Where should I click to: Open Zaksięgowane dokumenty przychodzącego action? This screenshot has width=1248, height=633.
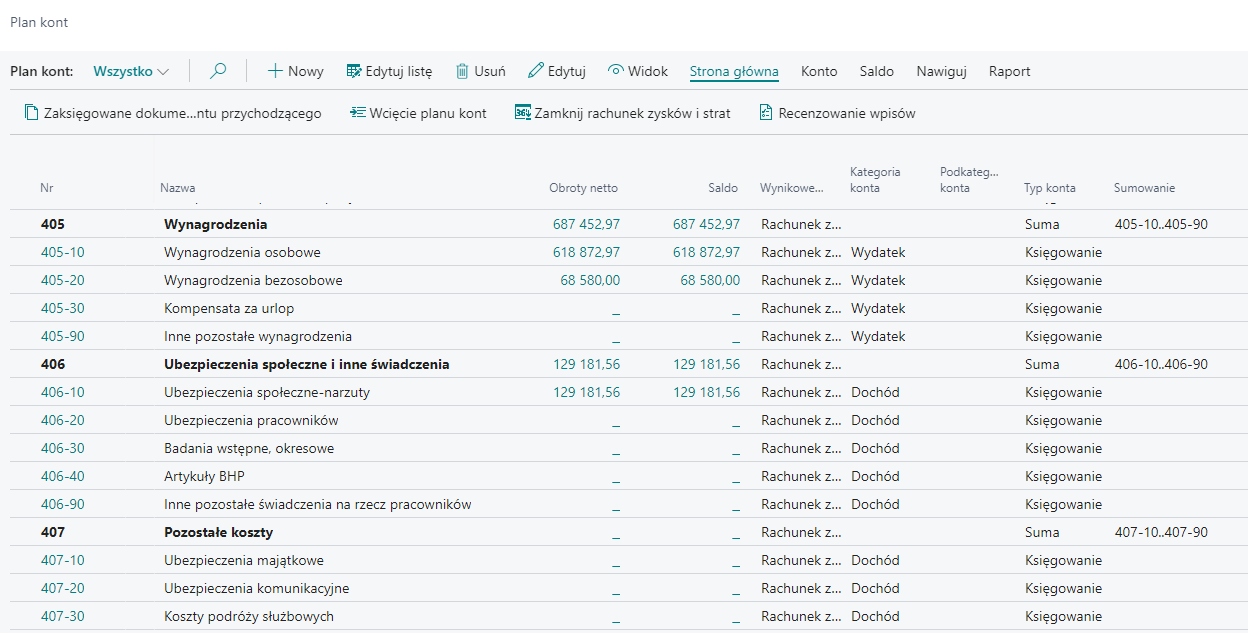173,113
